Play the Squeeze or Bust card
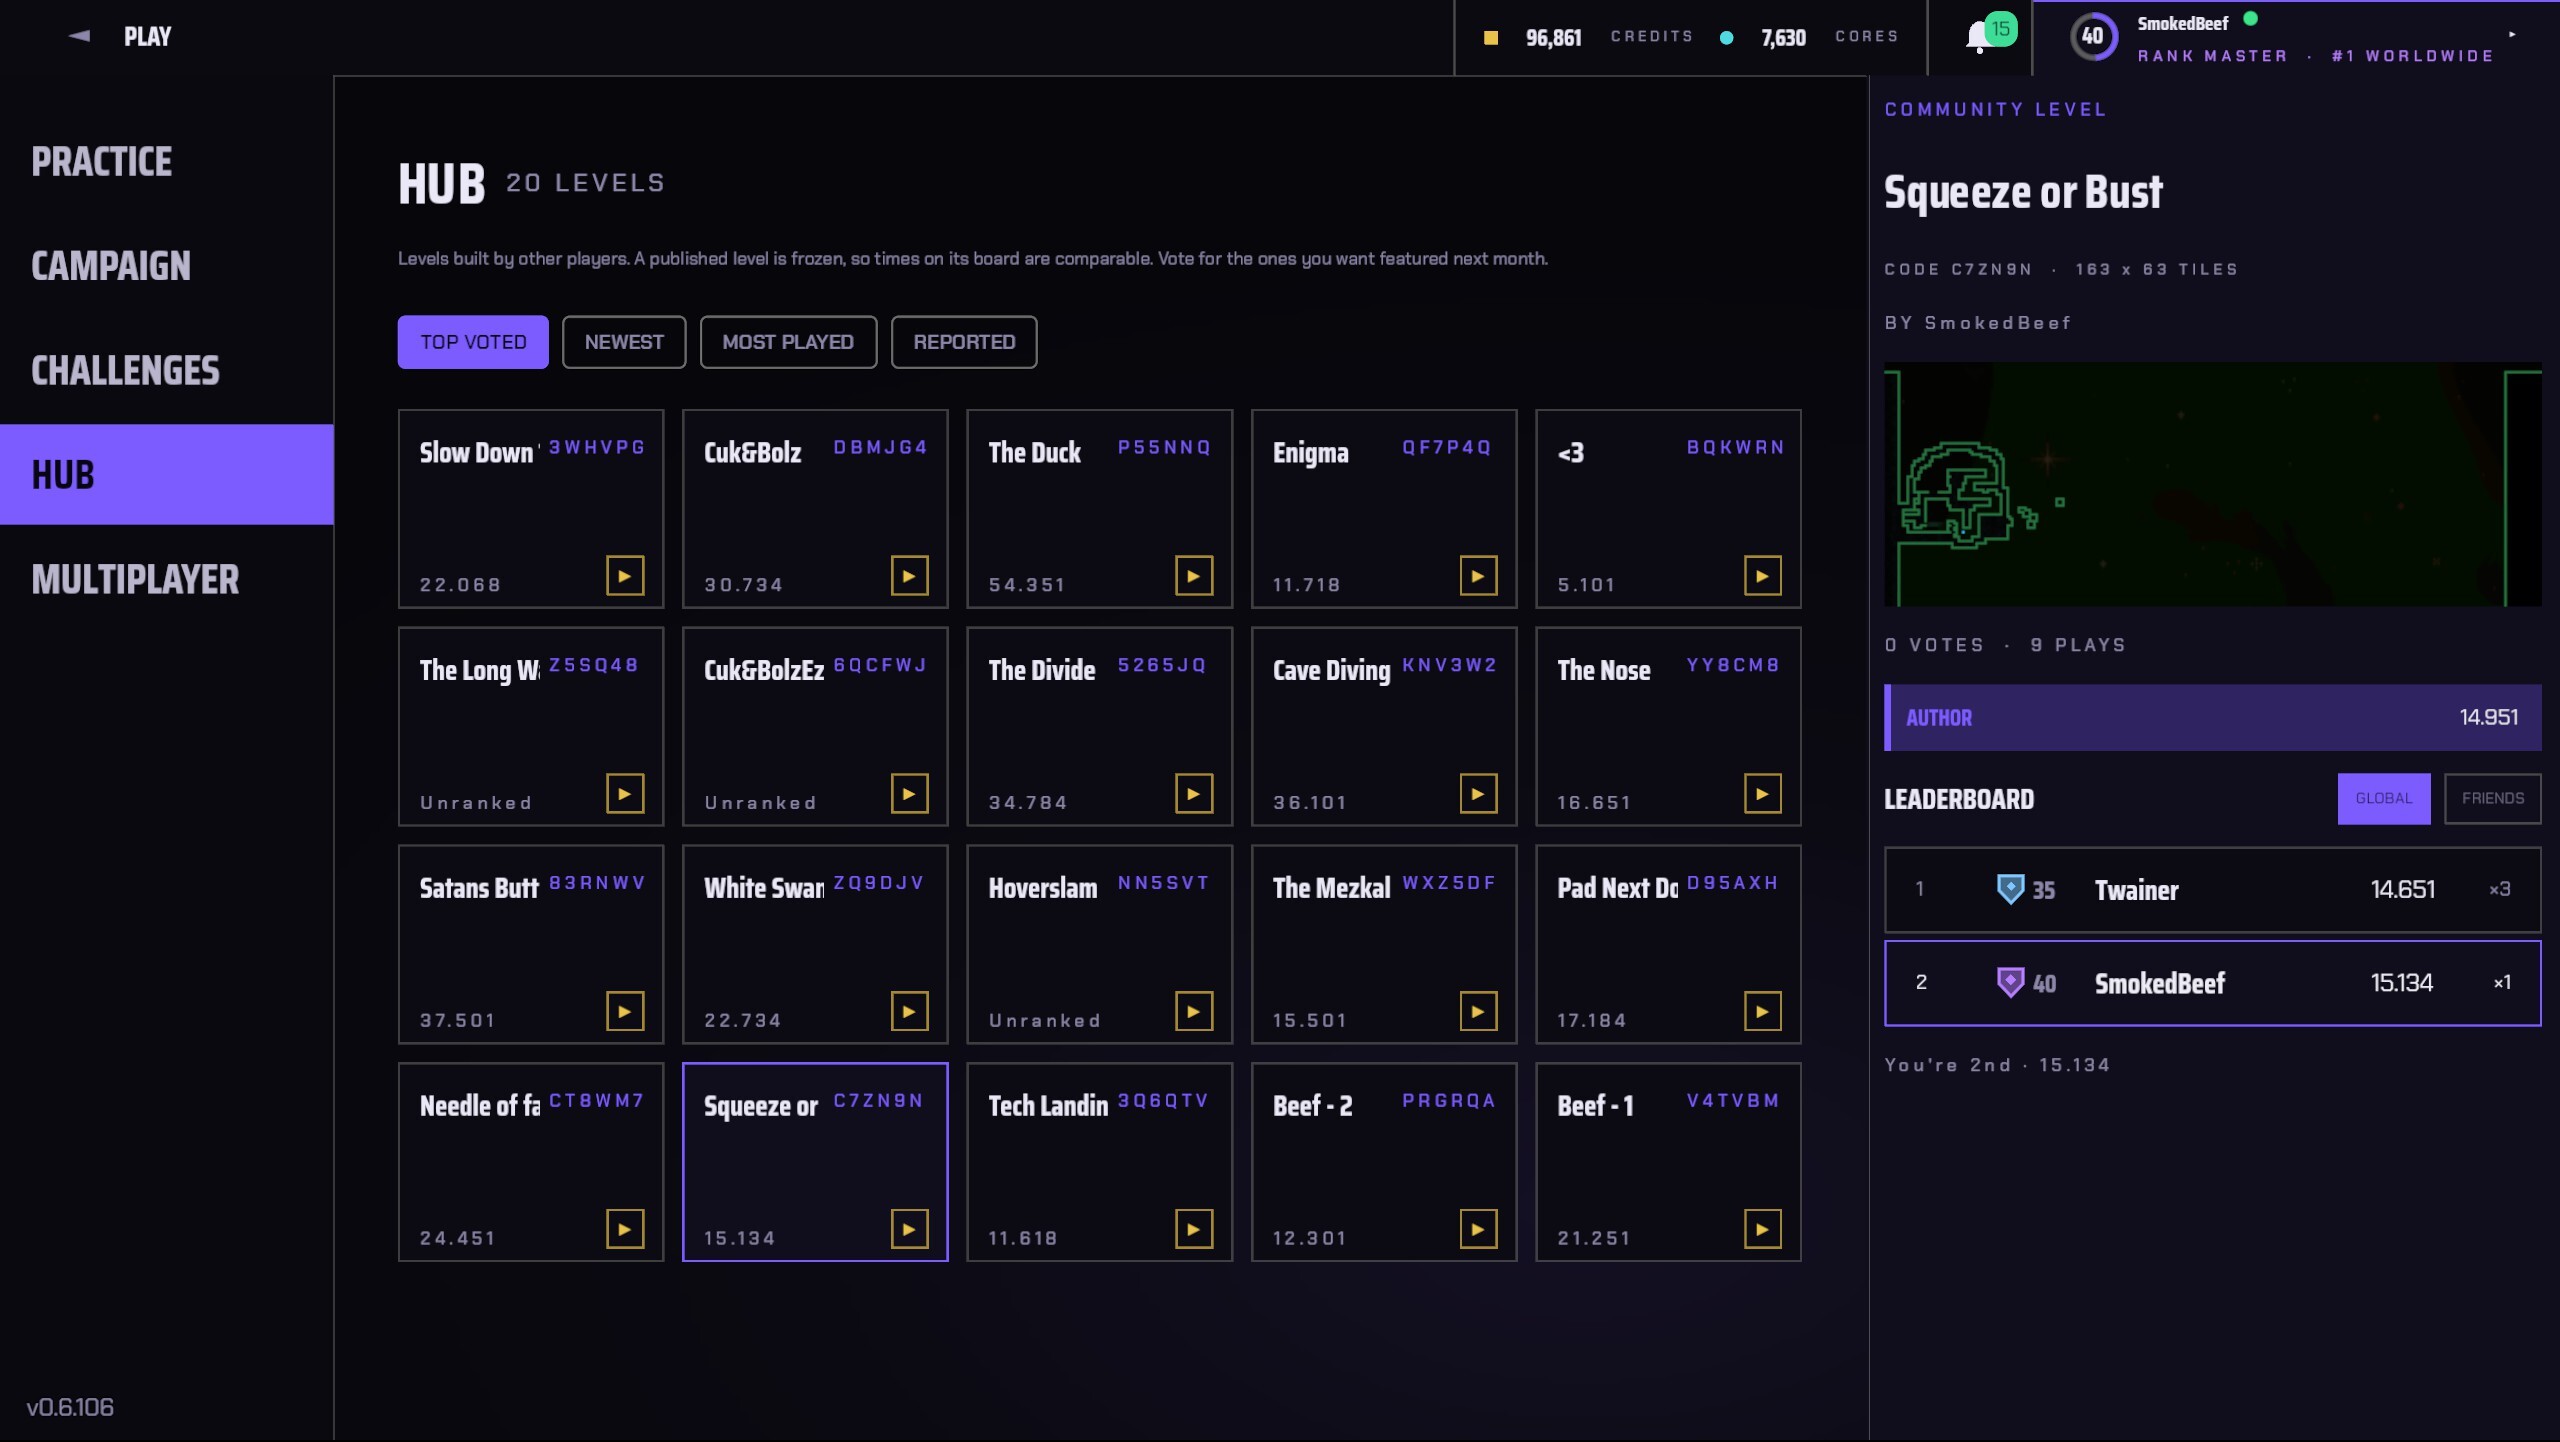The width and height of the screenshot is (2560, 1442). pyautogui.click(x=909, y=1230)
